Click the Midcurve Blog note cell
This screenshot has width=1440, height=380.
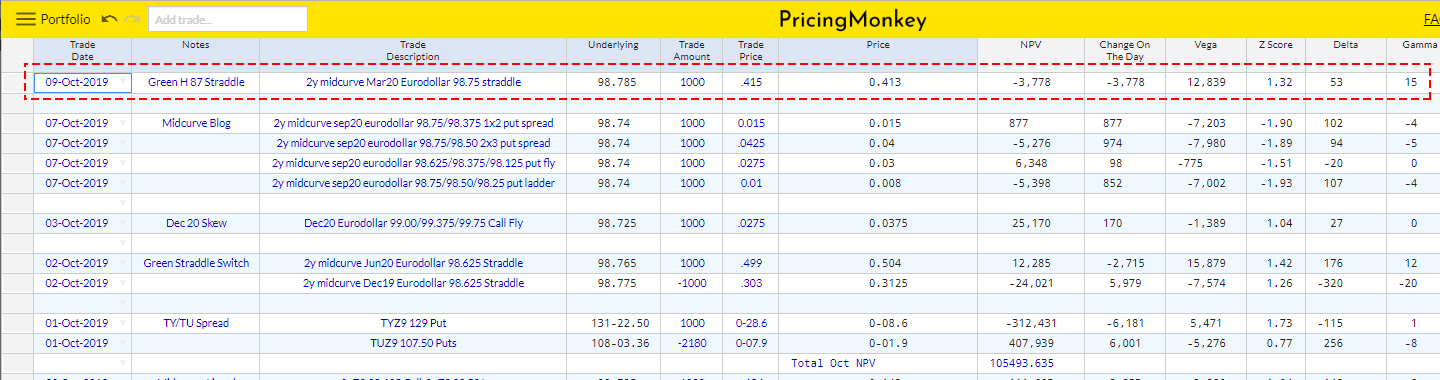pos(196,123)
